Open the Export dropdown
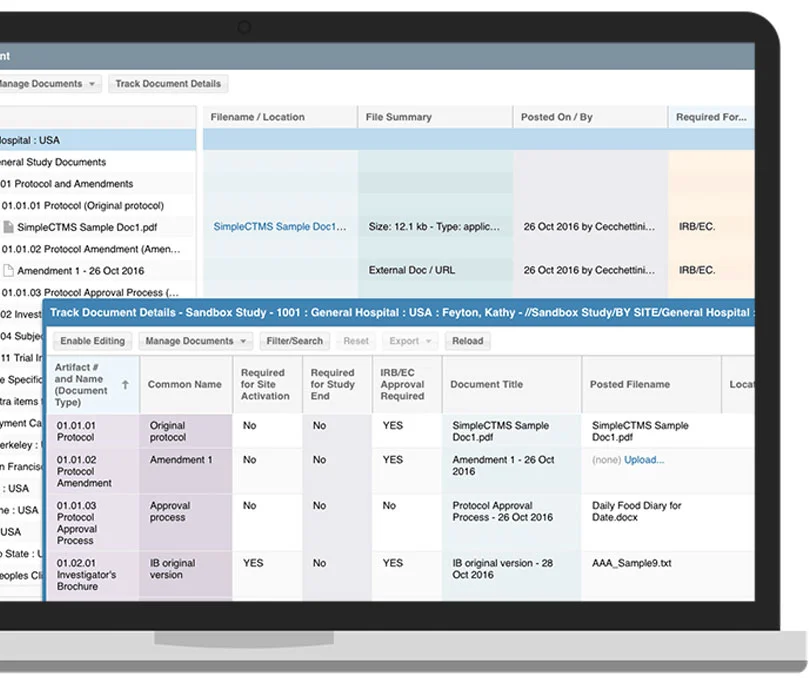The width and height of the screenshot is (809, 678). (x=409, y=341)
